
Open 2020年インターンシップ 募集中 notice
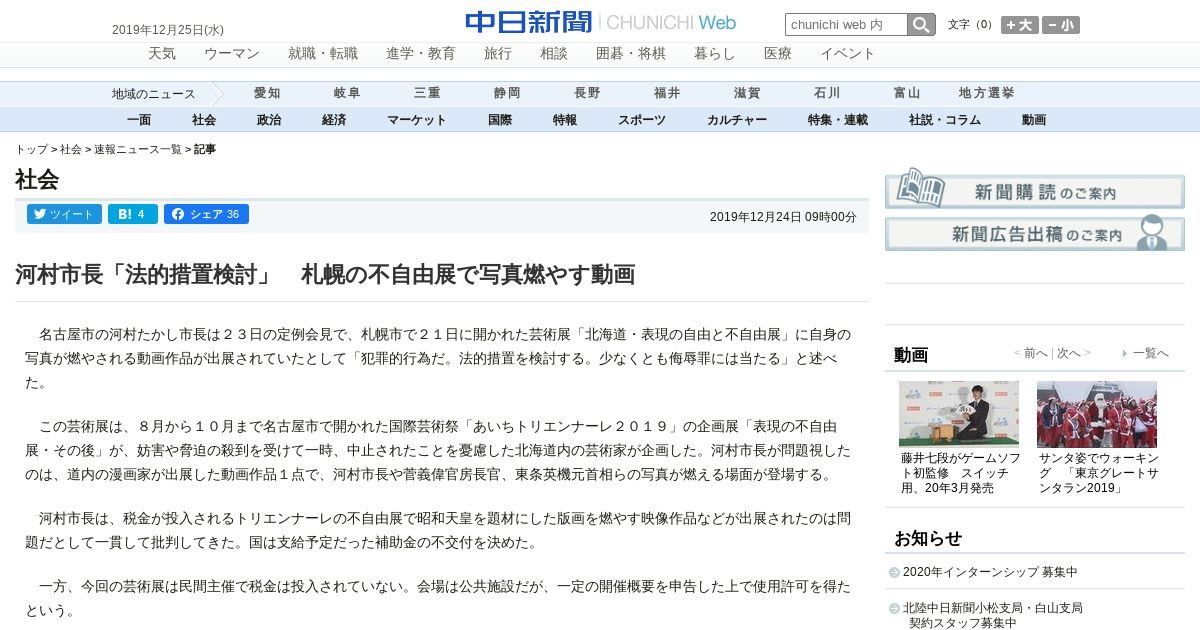pos(990,572)
